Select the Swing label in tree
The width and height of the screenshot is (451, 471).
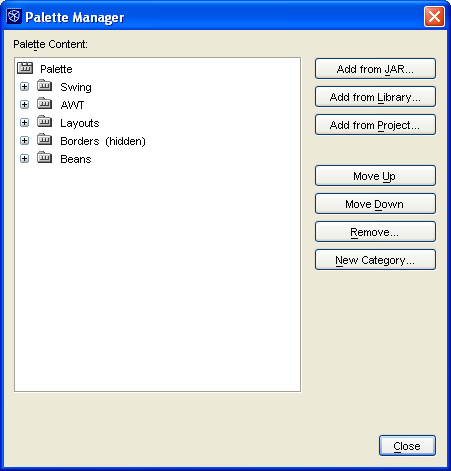click(76, 87)
